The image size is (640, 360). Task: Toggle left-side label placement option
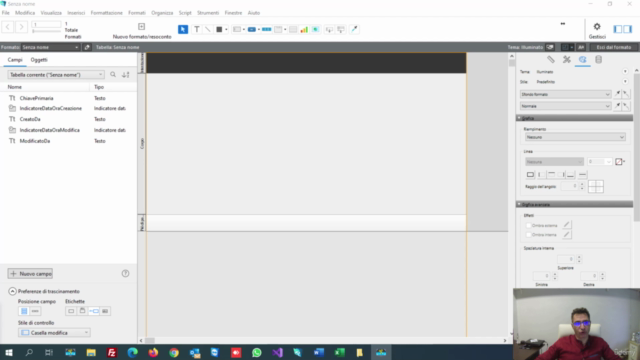[94, 311]
